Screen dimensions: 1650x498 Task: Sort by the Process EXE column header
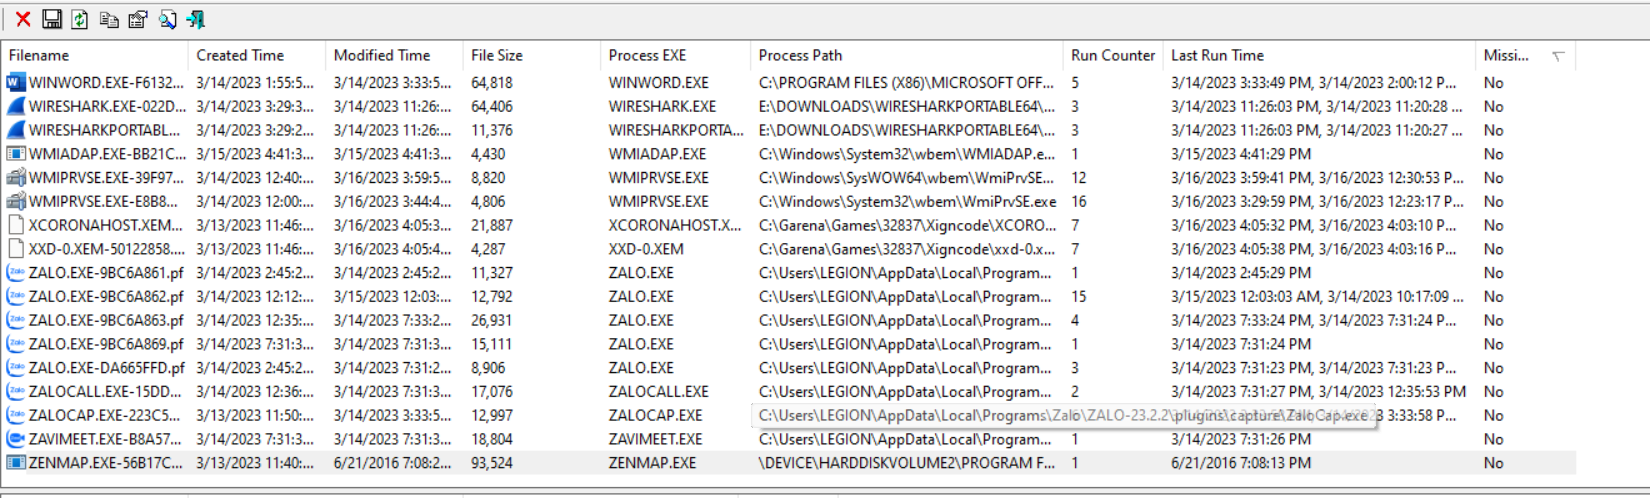point(675,56)
